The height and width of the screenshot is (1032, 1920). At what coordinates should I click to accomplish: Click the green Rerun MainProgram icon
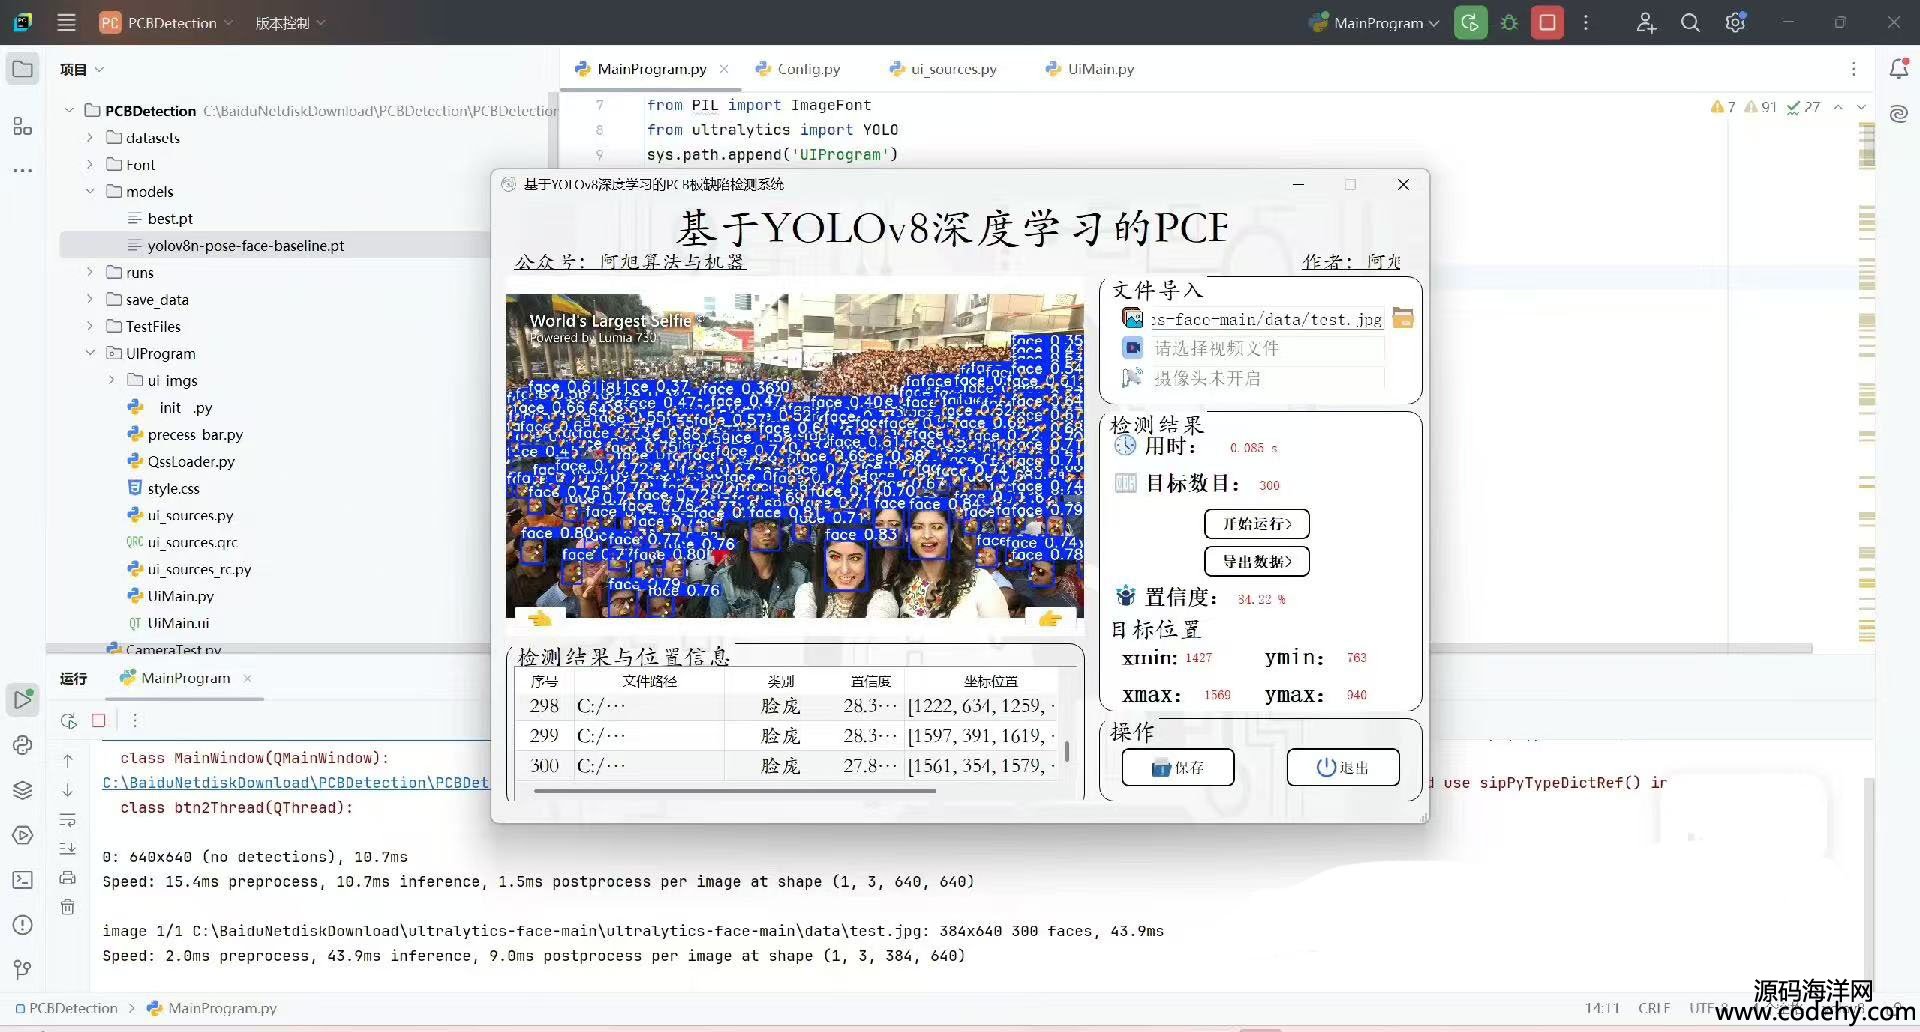click(x=1470, y=22)
